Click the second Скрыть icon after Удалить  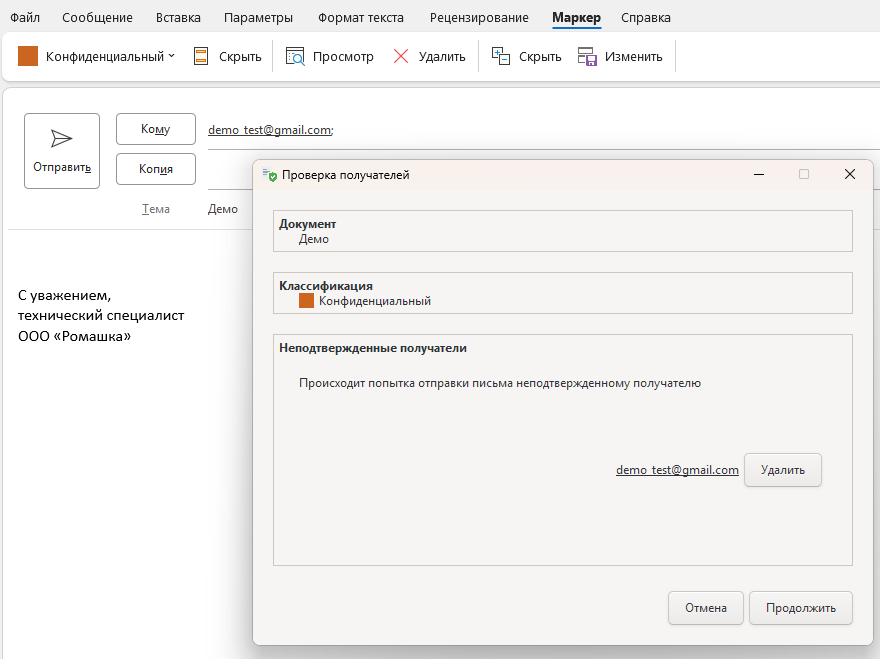tap(501, 56)
